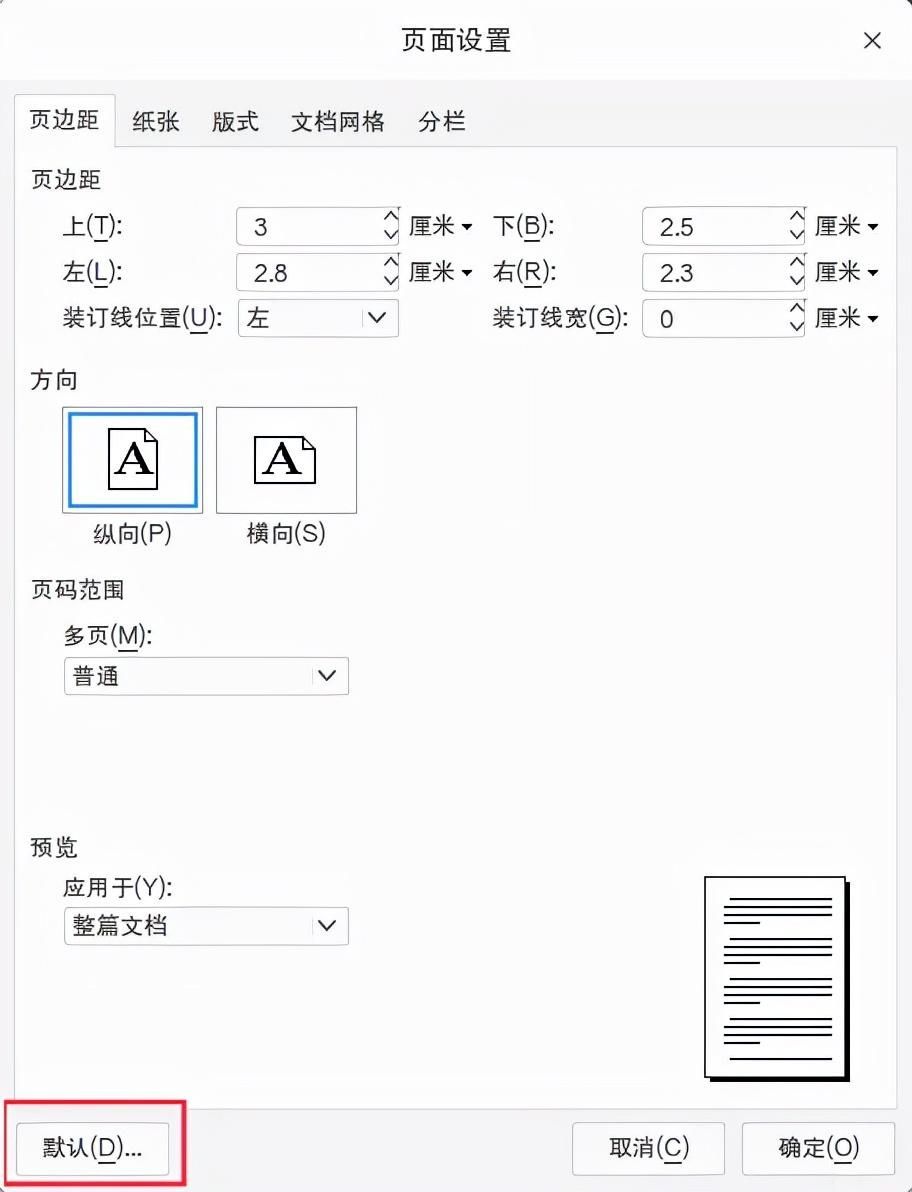912x1192 pixels.
Task: Switch to the 文档网格 tab
Action: [x=338, y=122]
